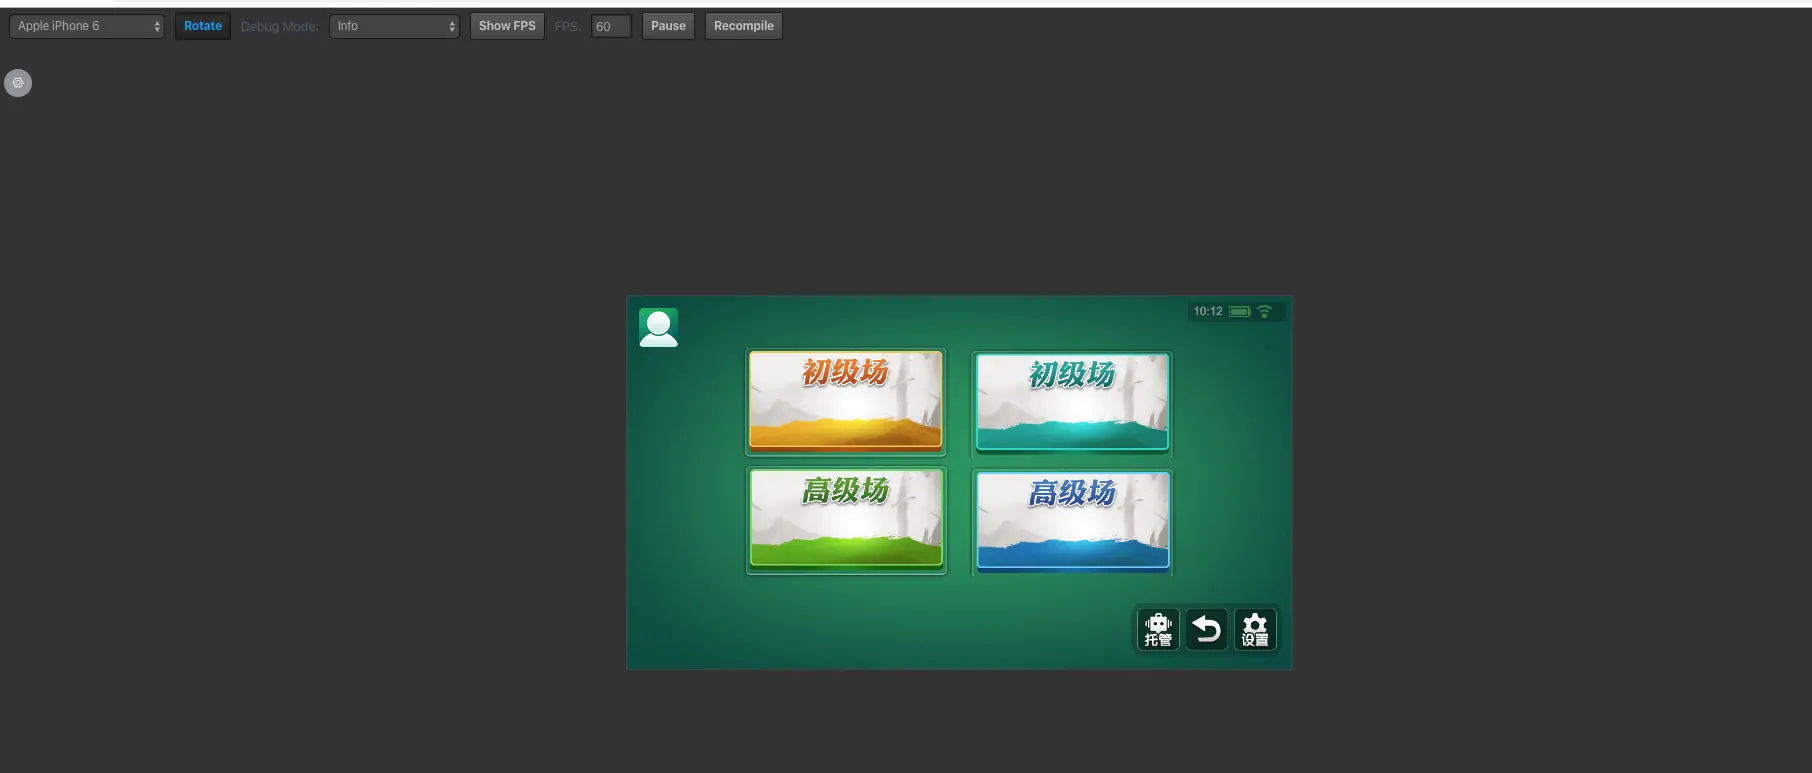1812x773 pixels.
Task: Tap the 托管 robot auto-play icon
Action: tap(1158, 630)
